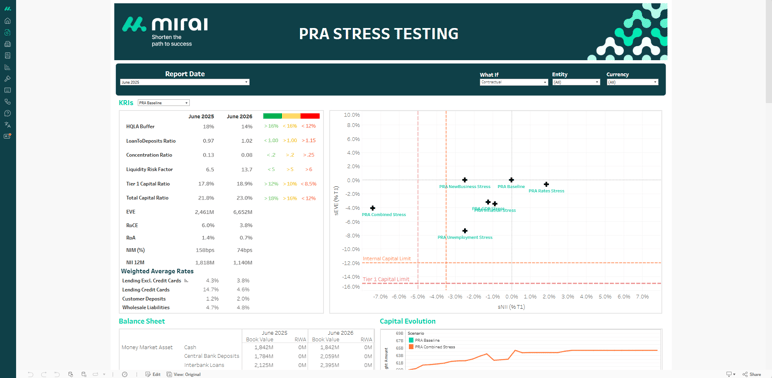Viewport: 772px width, 378px height.
Task: Click the Revert icon in bottom toolbar
Action: click(x=57, y=374)
